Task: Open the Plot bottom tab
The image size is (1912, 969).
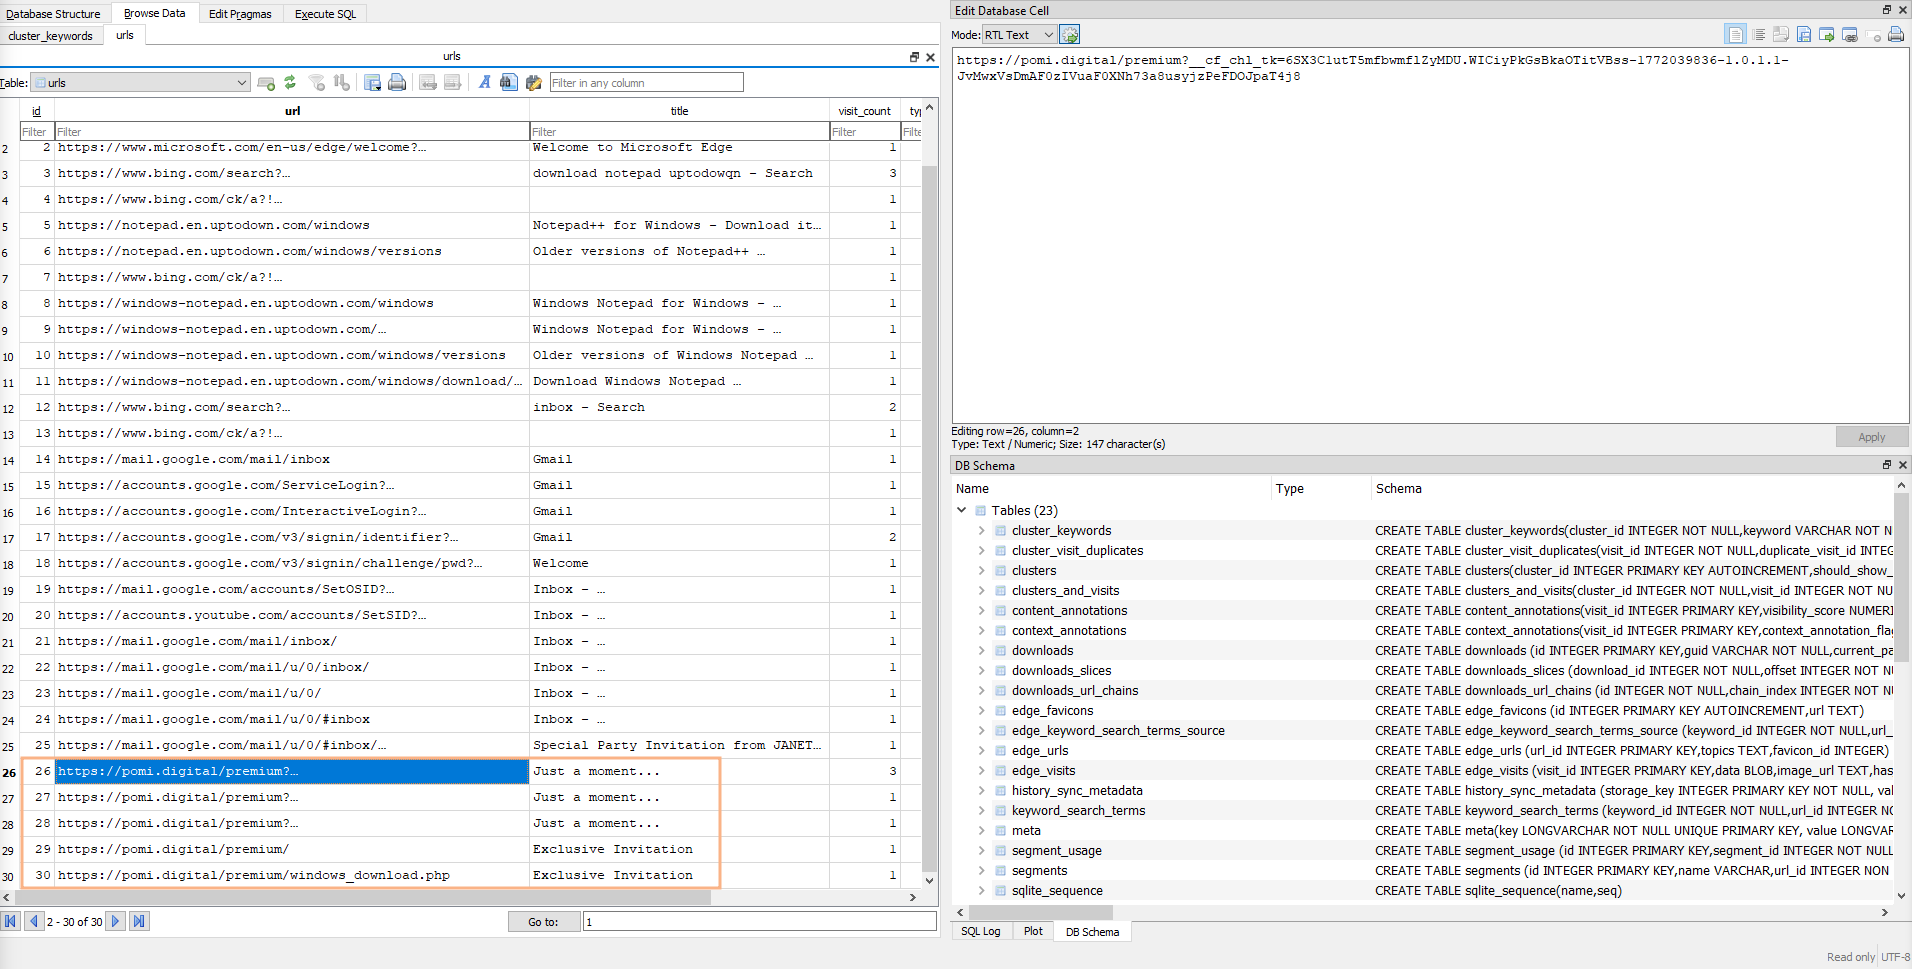Action: pos(1033,932)
